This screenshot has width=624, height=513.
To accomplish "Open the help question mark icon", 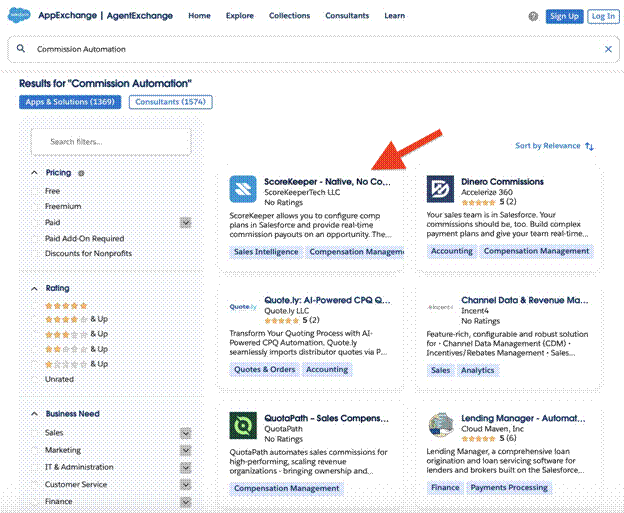I will pyautogui.click(x=533, y=17).
